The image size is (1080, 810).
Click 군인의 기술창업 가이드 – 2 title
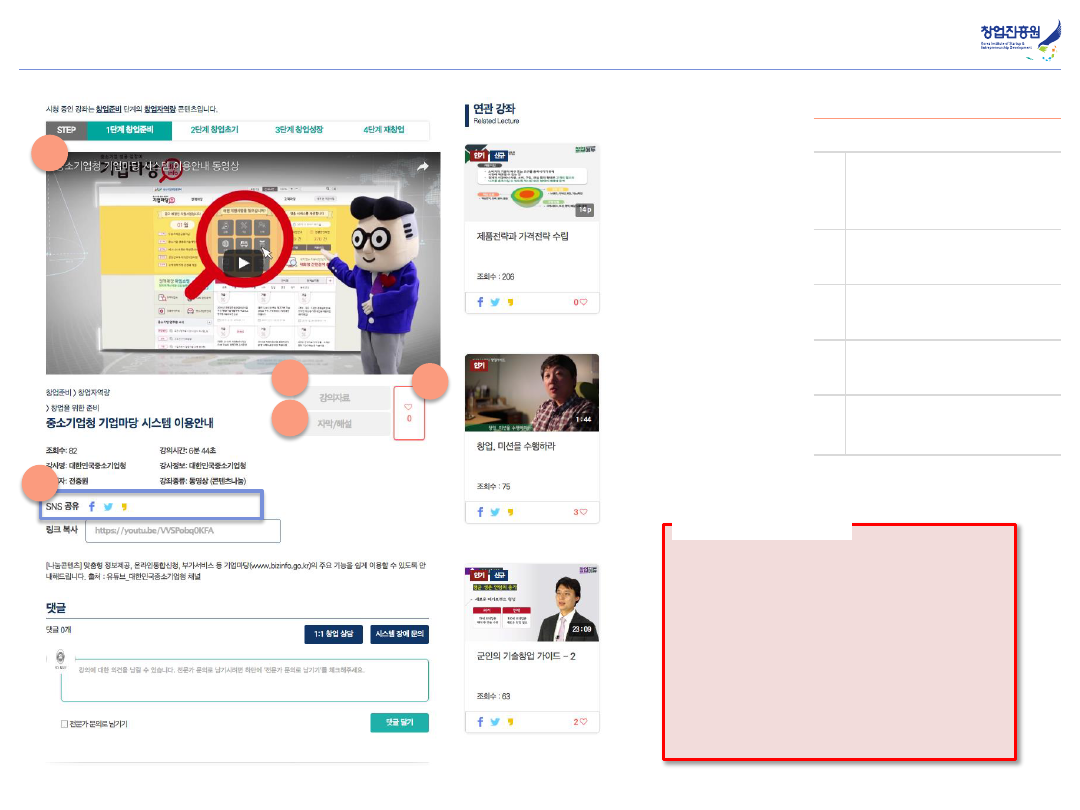tap(526, 656)
